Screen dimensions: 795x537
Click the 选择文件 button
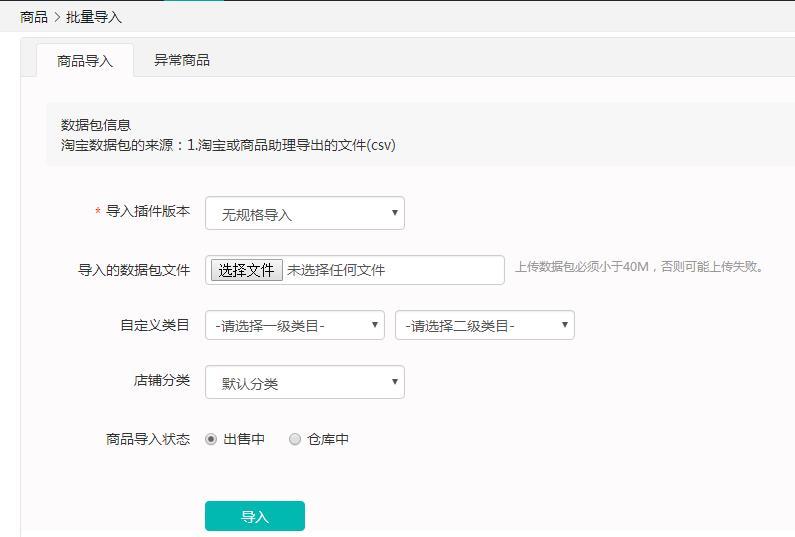(246, 270)
